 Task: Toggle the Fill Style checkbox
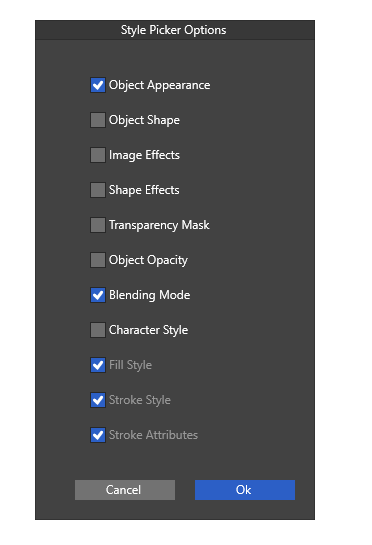click(x=98, y=365)
